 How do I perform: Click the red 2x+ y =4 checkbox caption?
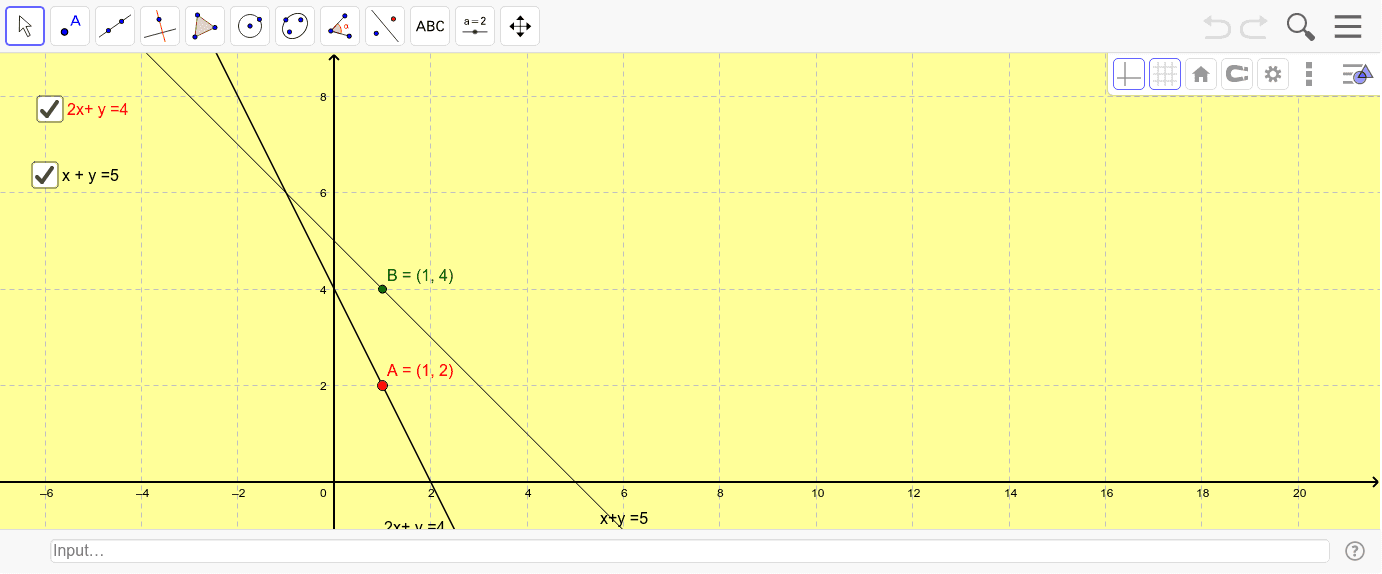coord(98,109)
